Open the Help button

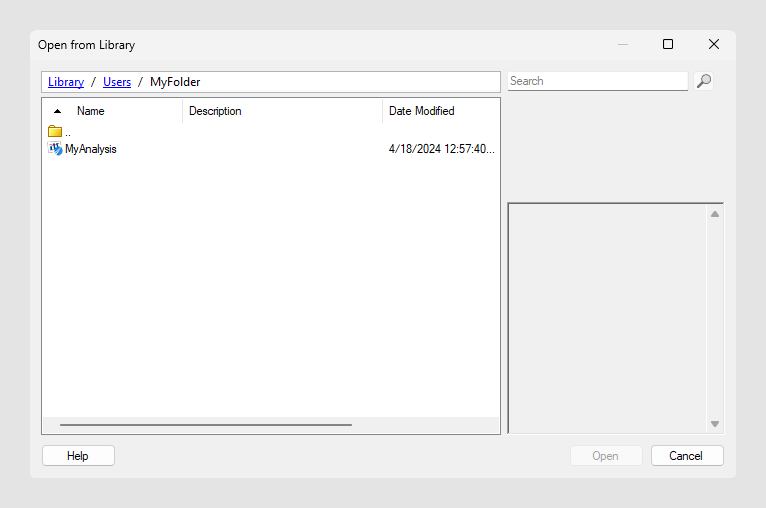pos(78,456)
